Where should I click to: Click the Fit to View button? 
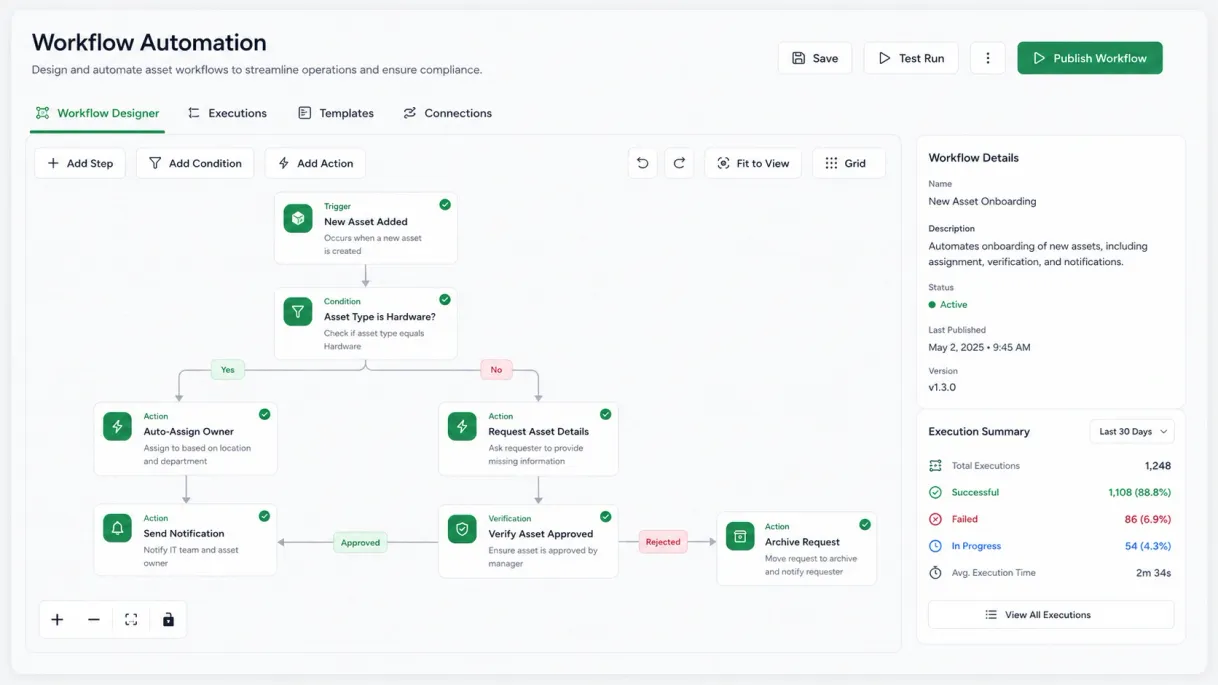coord(753,163)
